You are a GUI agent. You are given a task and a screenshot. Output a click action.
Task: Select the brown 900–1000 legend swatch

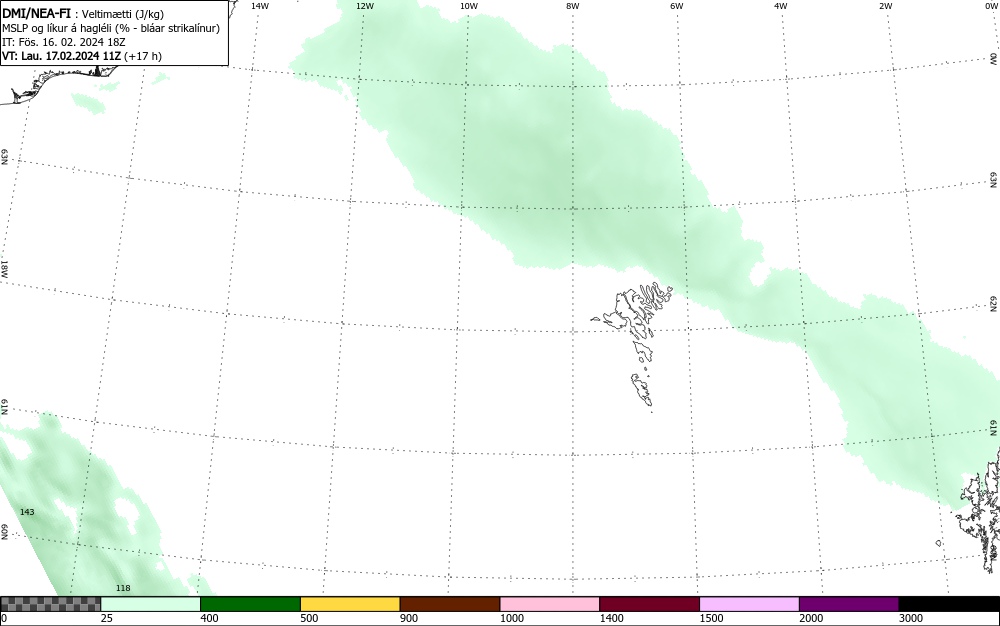point(450,604)
